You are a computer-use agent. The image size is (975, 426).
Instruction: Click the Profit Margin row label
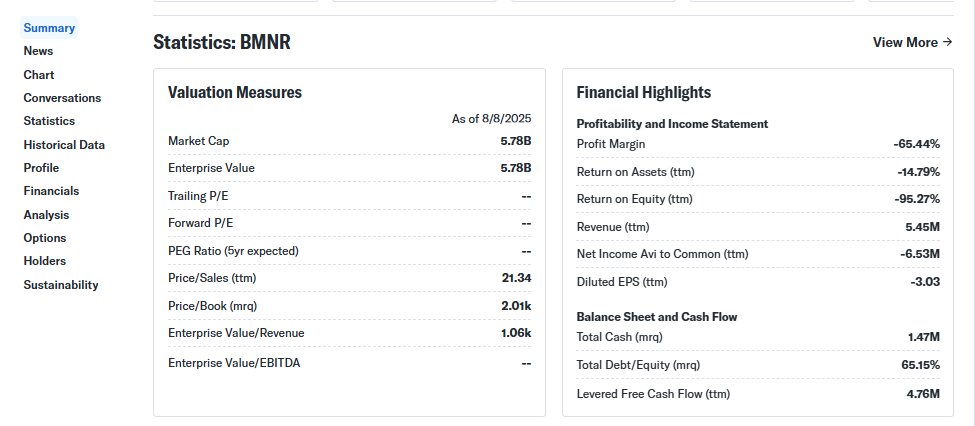point(610,144)
